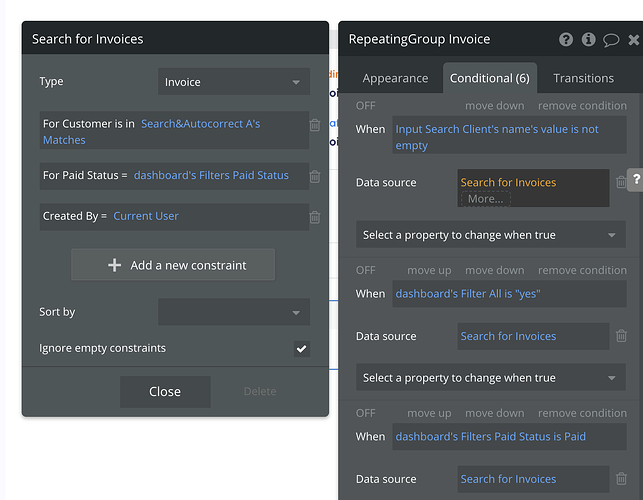Click trash icon next to Filter All condition's data source
Image resolution: width=643 pixels, height=500 pixels.
click(x=621, y=337)
